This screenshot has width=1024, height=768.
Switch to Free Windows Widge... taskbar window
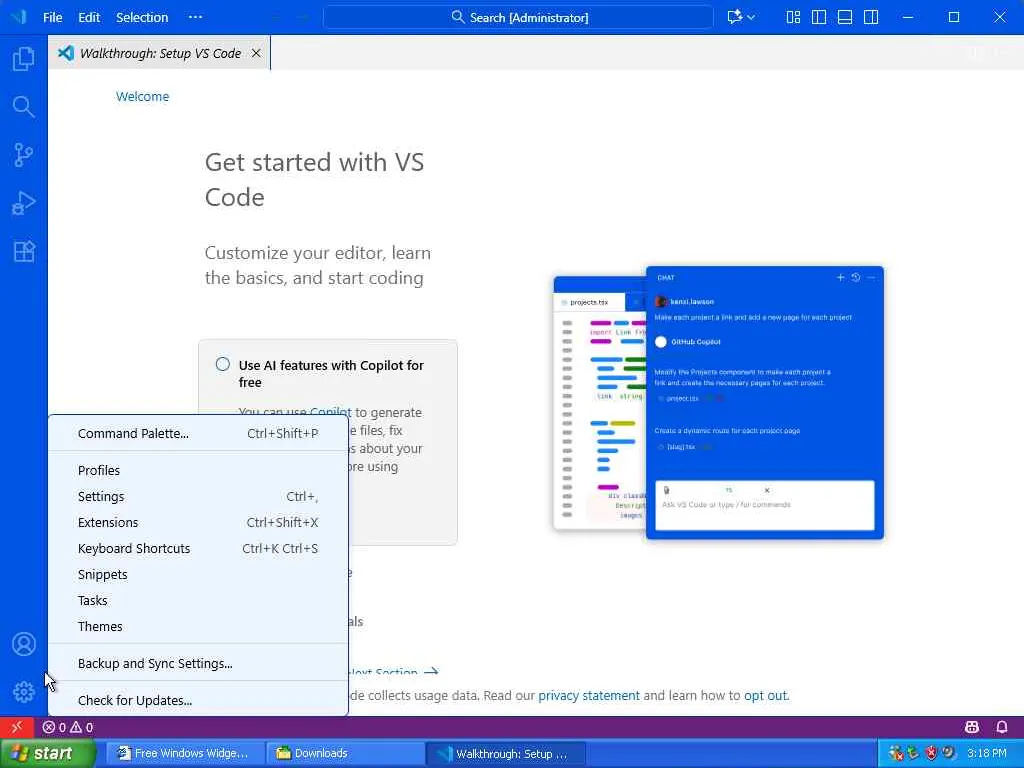(x=185, y=753)
